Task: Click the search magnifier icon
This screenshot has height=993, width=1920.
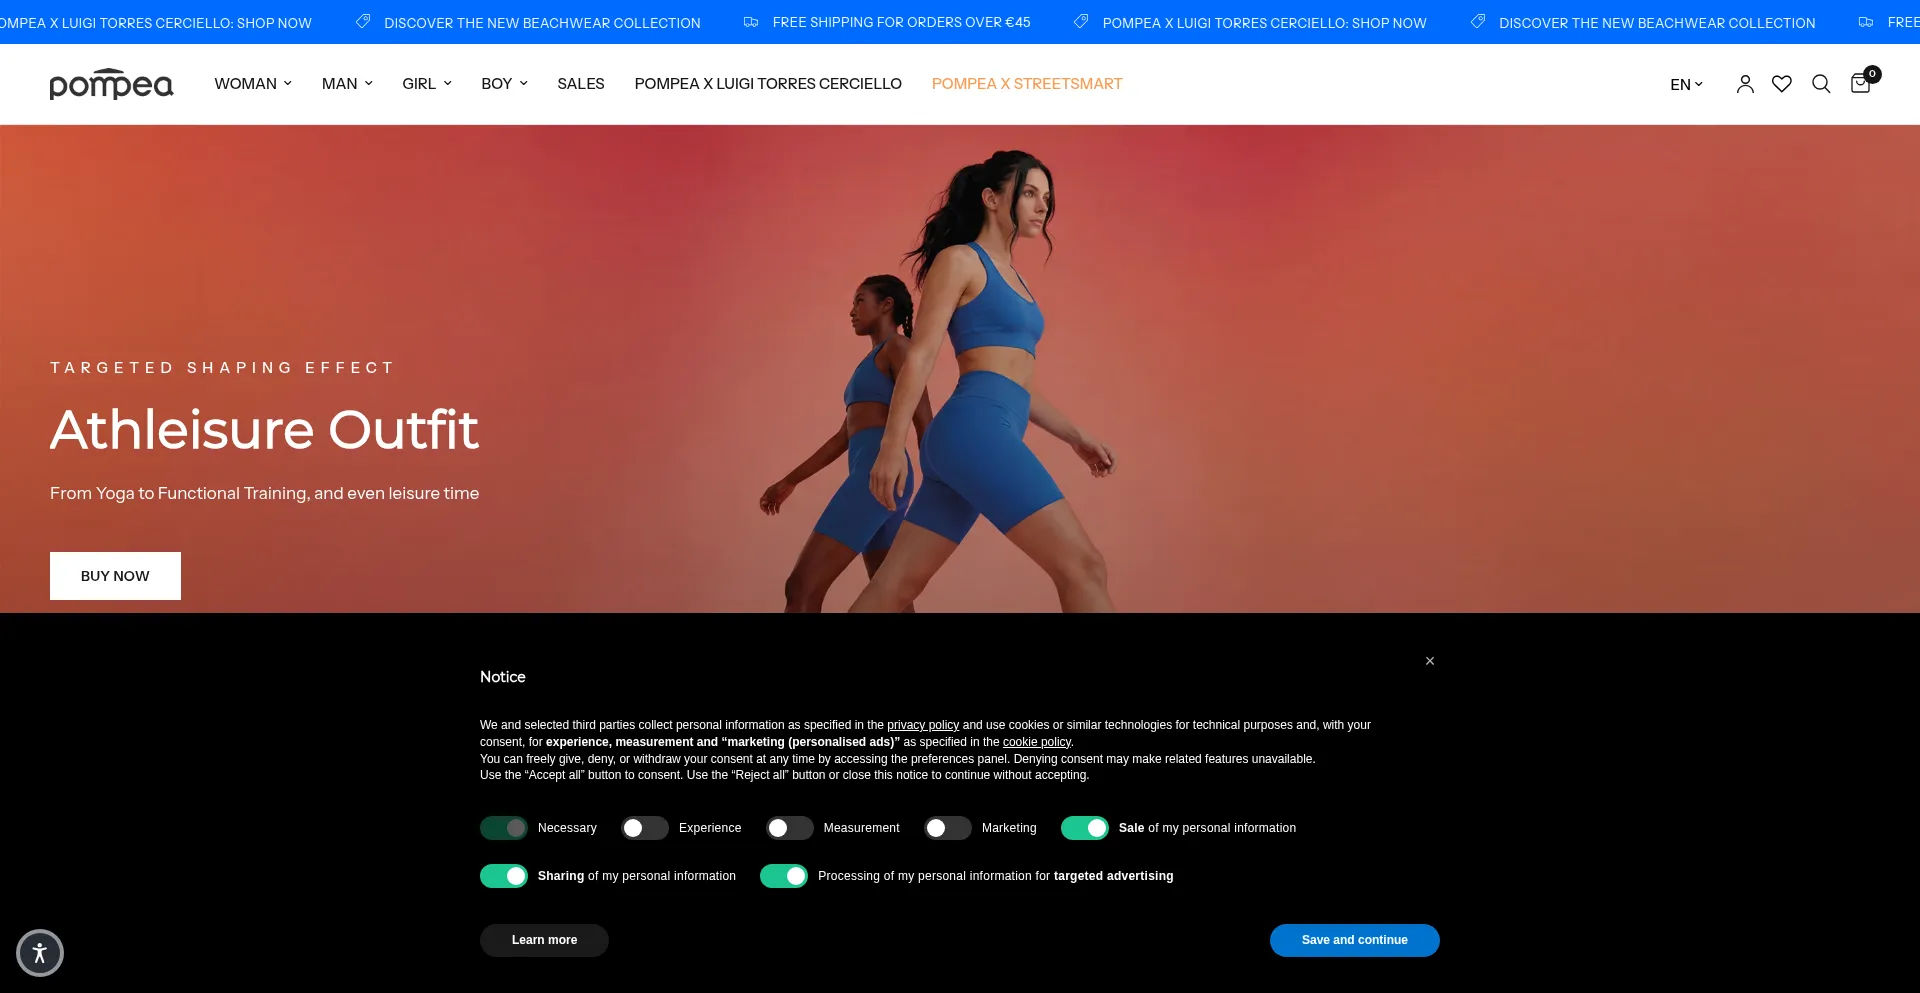Action: (1821, 84)
